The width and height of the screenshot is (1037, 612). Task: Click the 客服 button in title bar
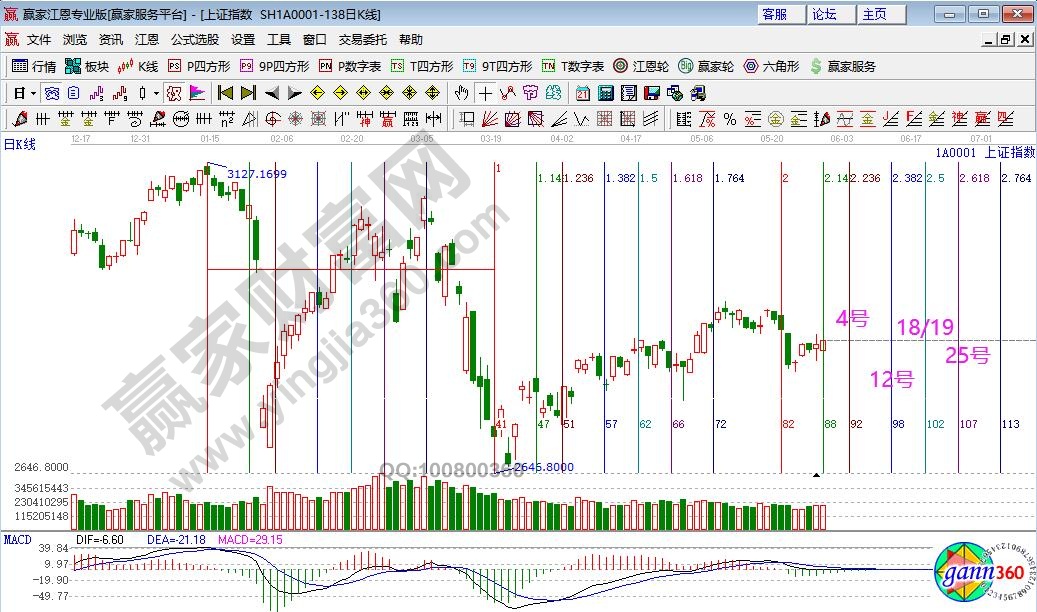tap(775, 14)
